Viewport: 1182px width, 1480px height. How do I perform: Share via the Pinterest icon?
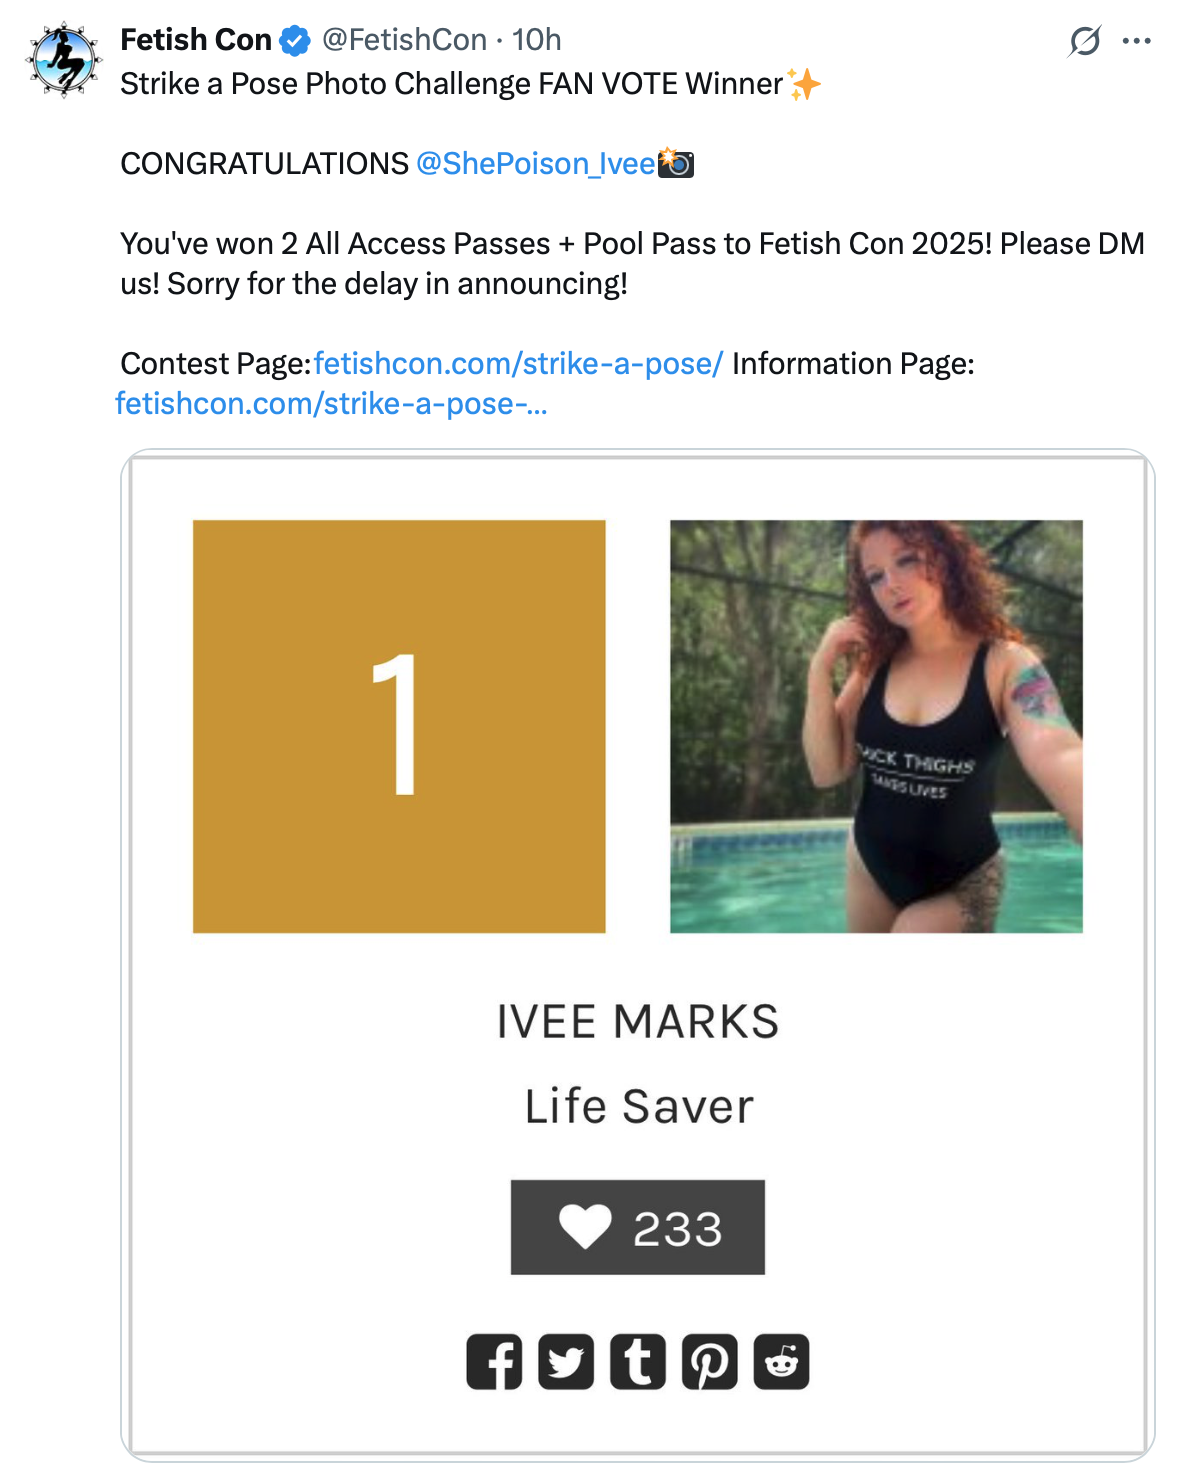[710, 1362]
